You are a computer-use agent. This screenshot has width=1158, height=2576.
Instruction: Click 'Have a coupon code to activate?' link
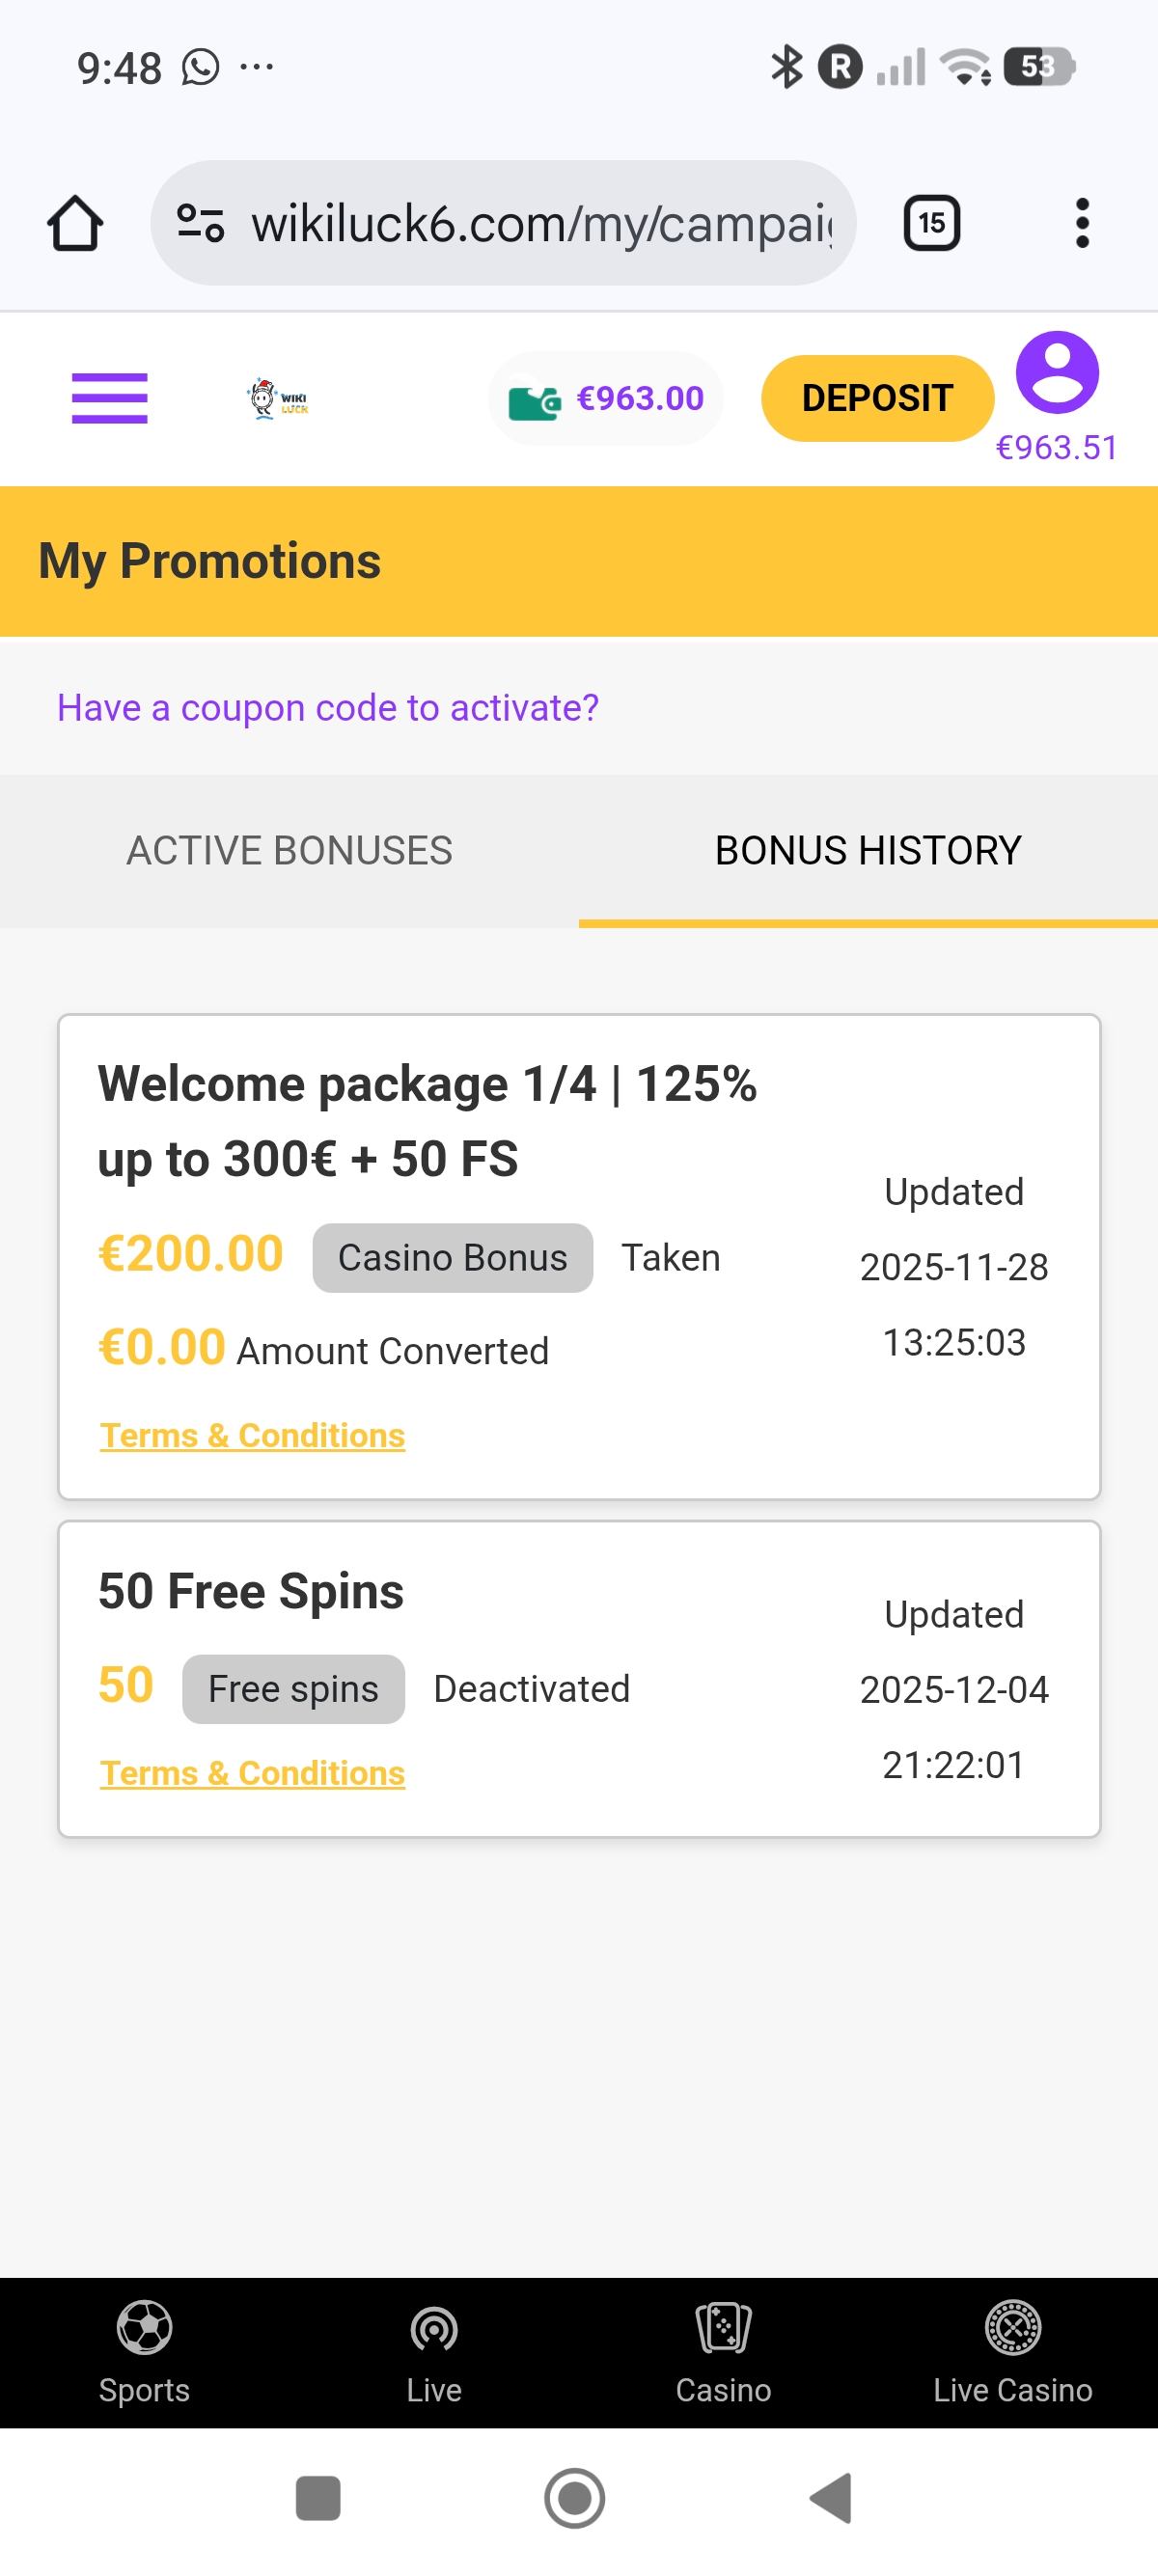pos(328,708)
